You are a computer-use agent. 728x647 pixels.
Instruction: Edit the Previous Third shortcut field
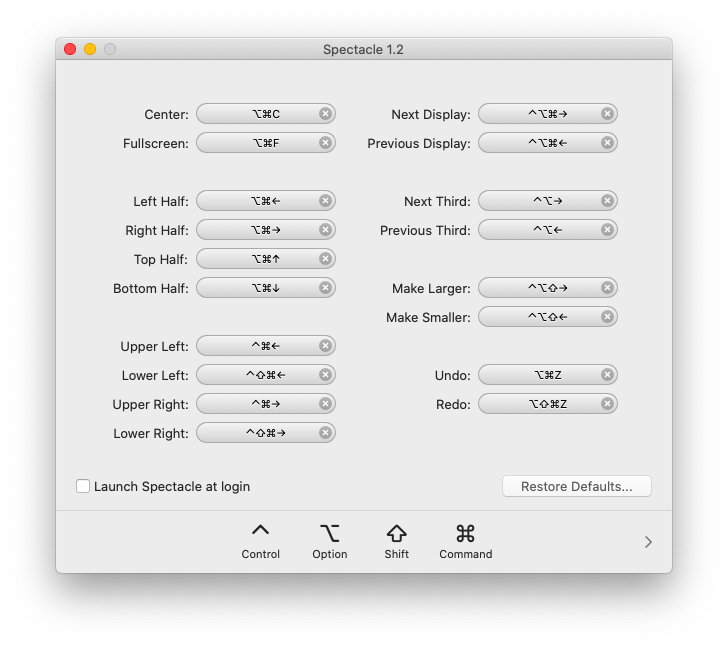click(x=548, y=230)
